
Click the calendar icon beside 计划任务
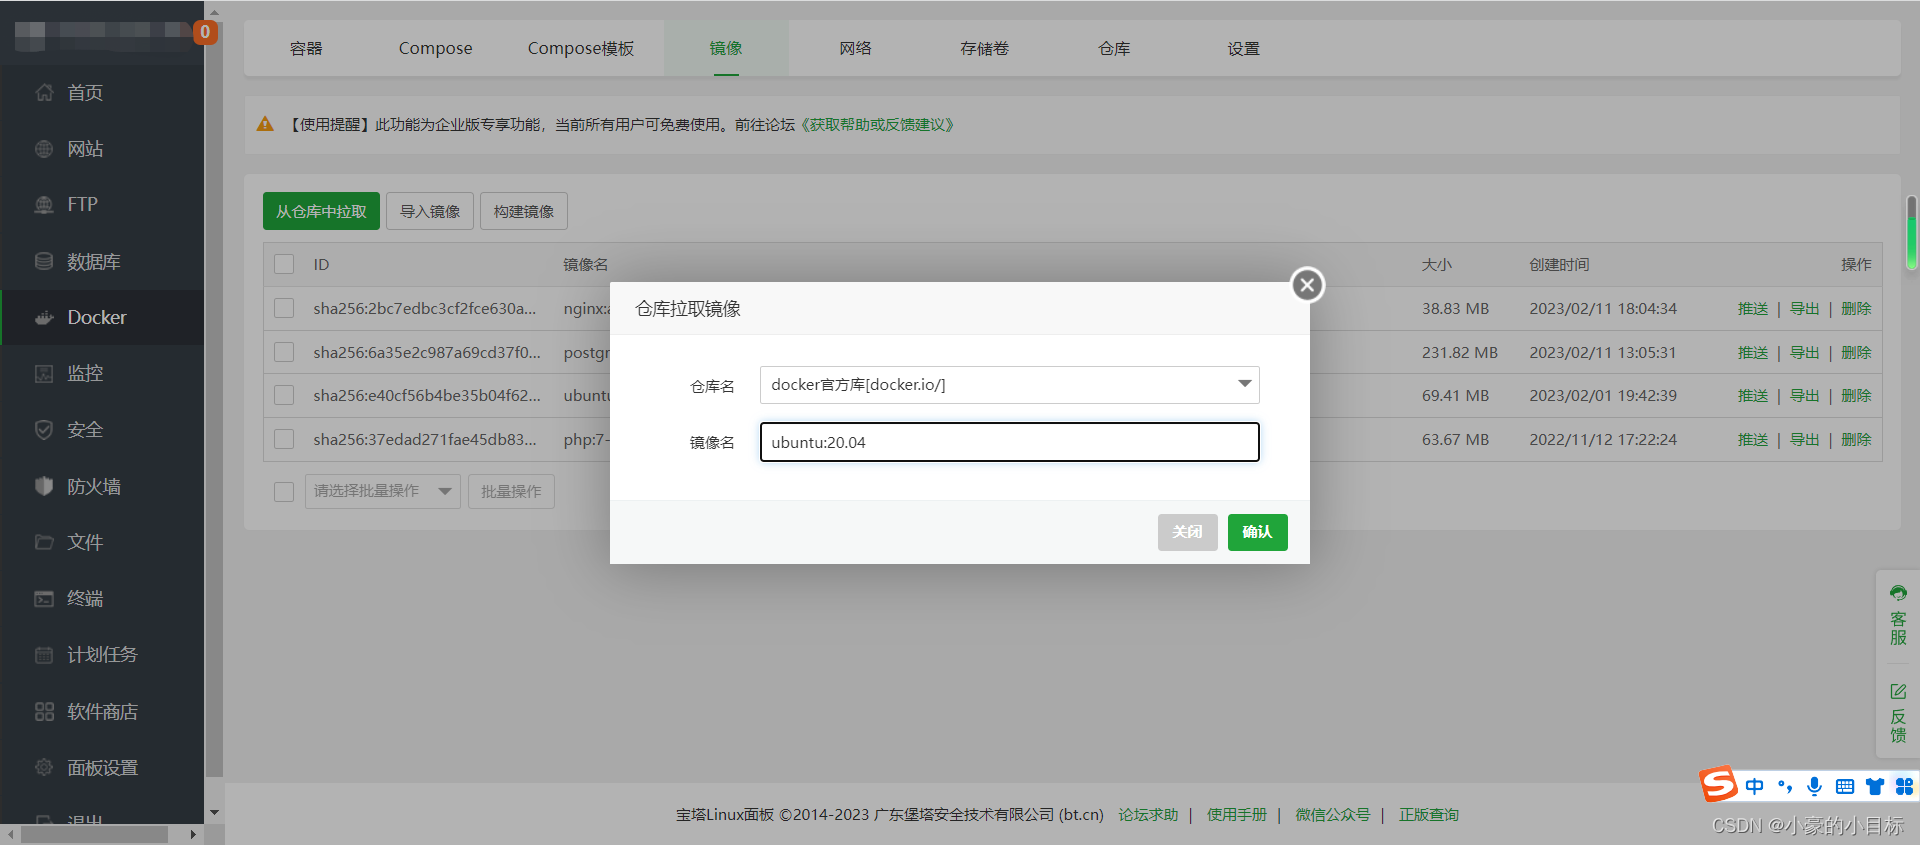(x=44, y=655)
